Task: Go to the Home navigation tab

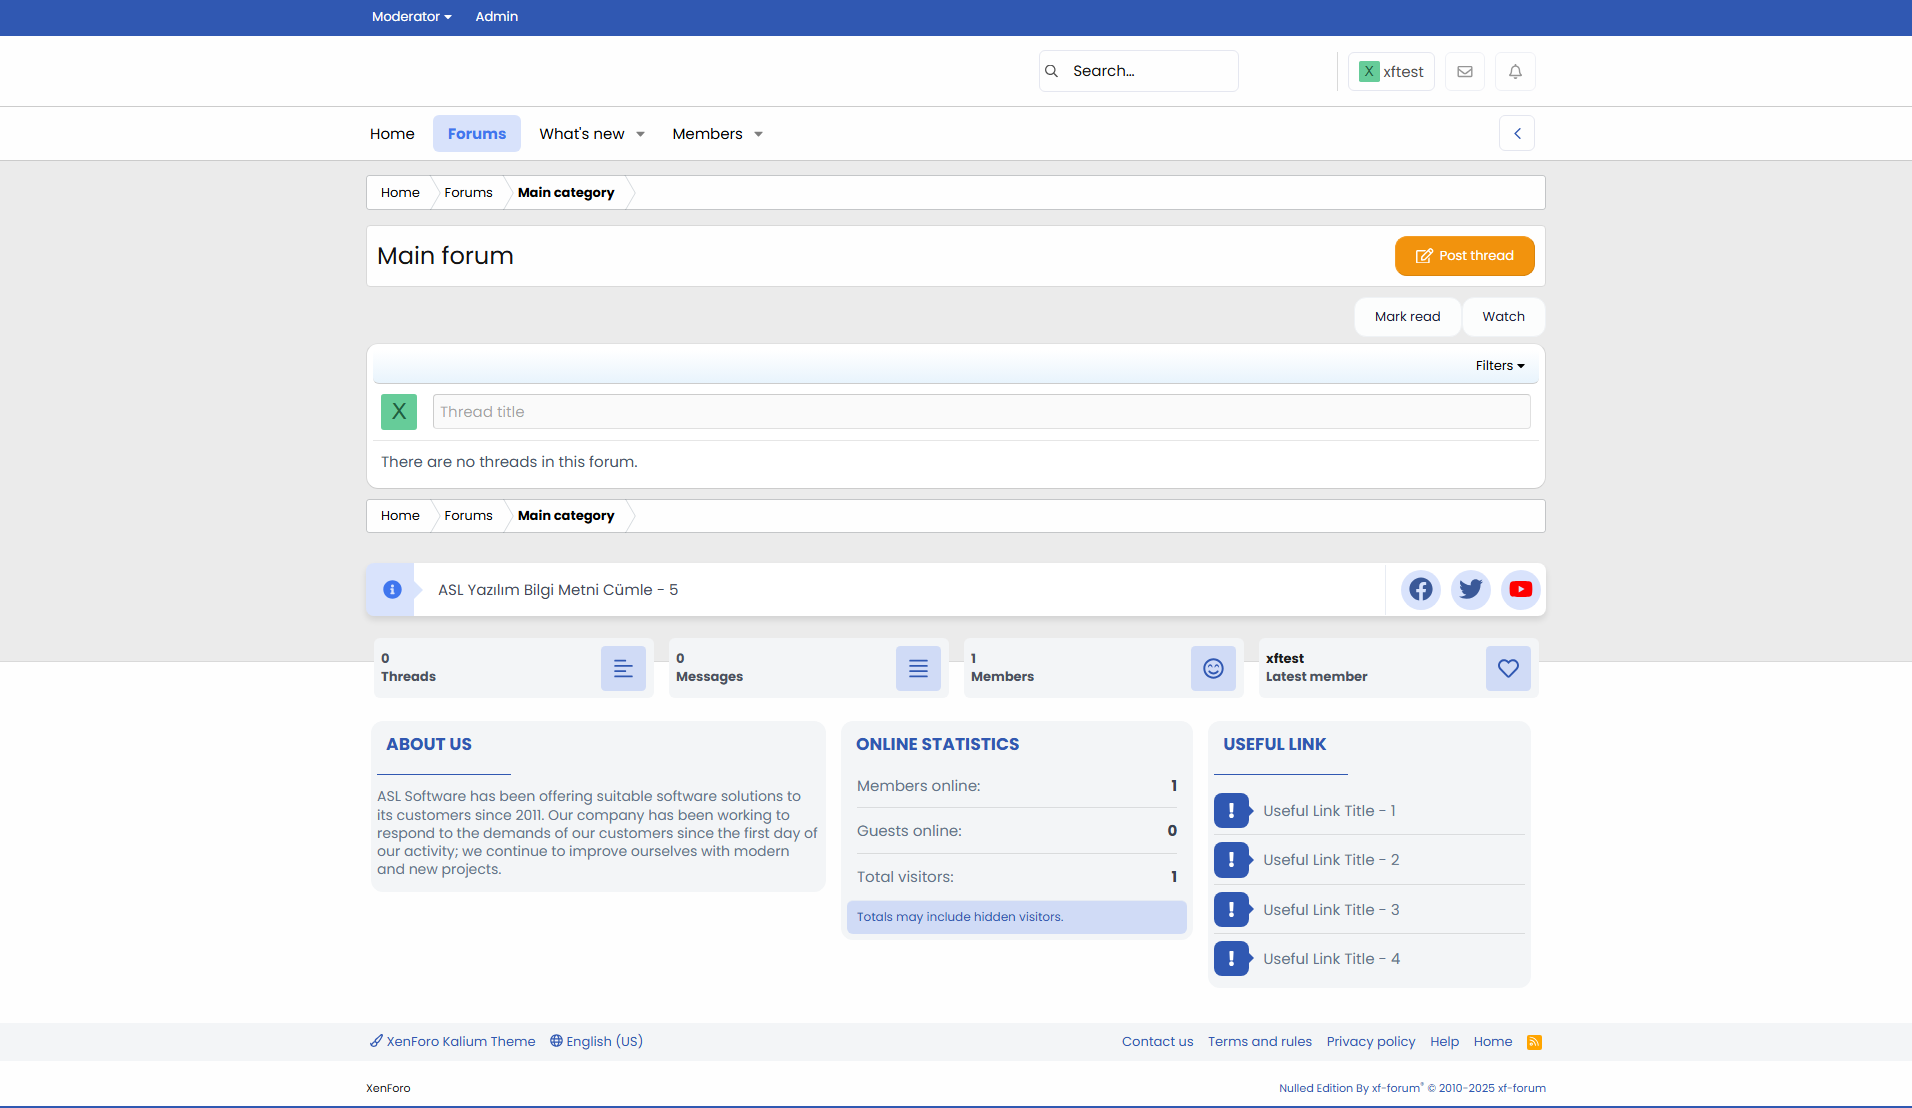Action: coord(392,134)
